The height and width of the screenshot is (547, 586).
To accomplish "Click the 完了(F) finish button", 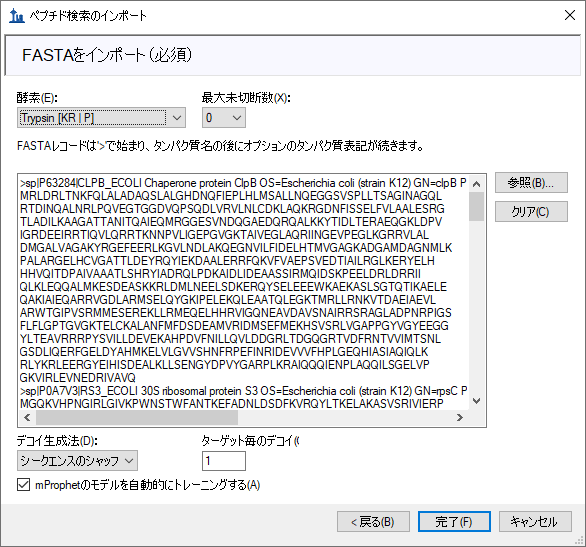I will pos(454,522).
